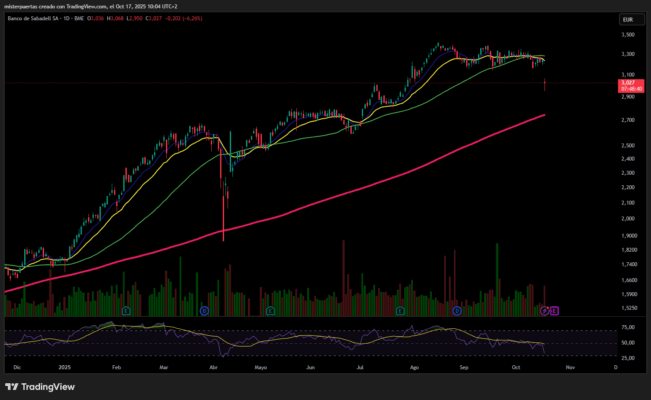Screen dimensions: 651x400
Task: Click the Feb label on the time axis
Action: [117, 368]
